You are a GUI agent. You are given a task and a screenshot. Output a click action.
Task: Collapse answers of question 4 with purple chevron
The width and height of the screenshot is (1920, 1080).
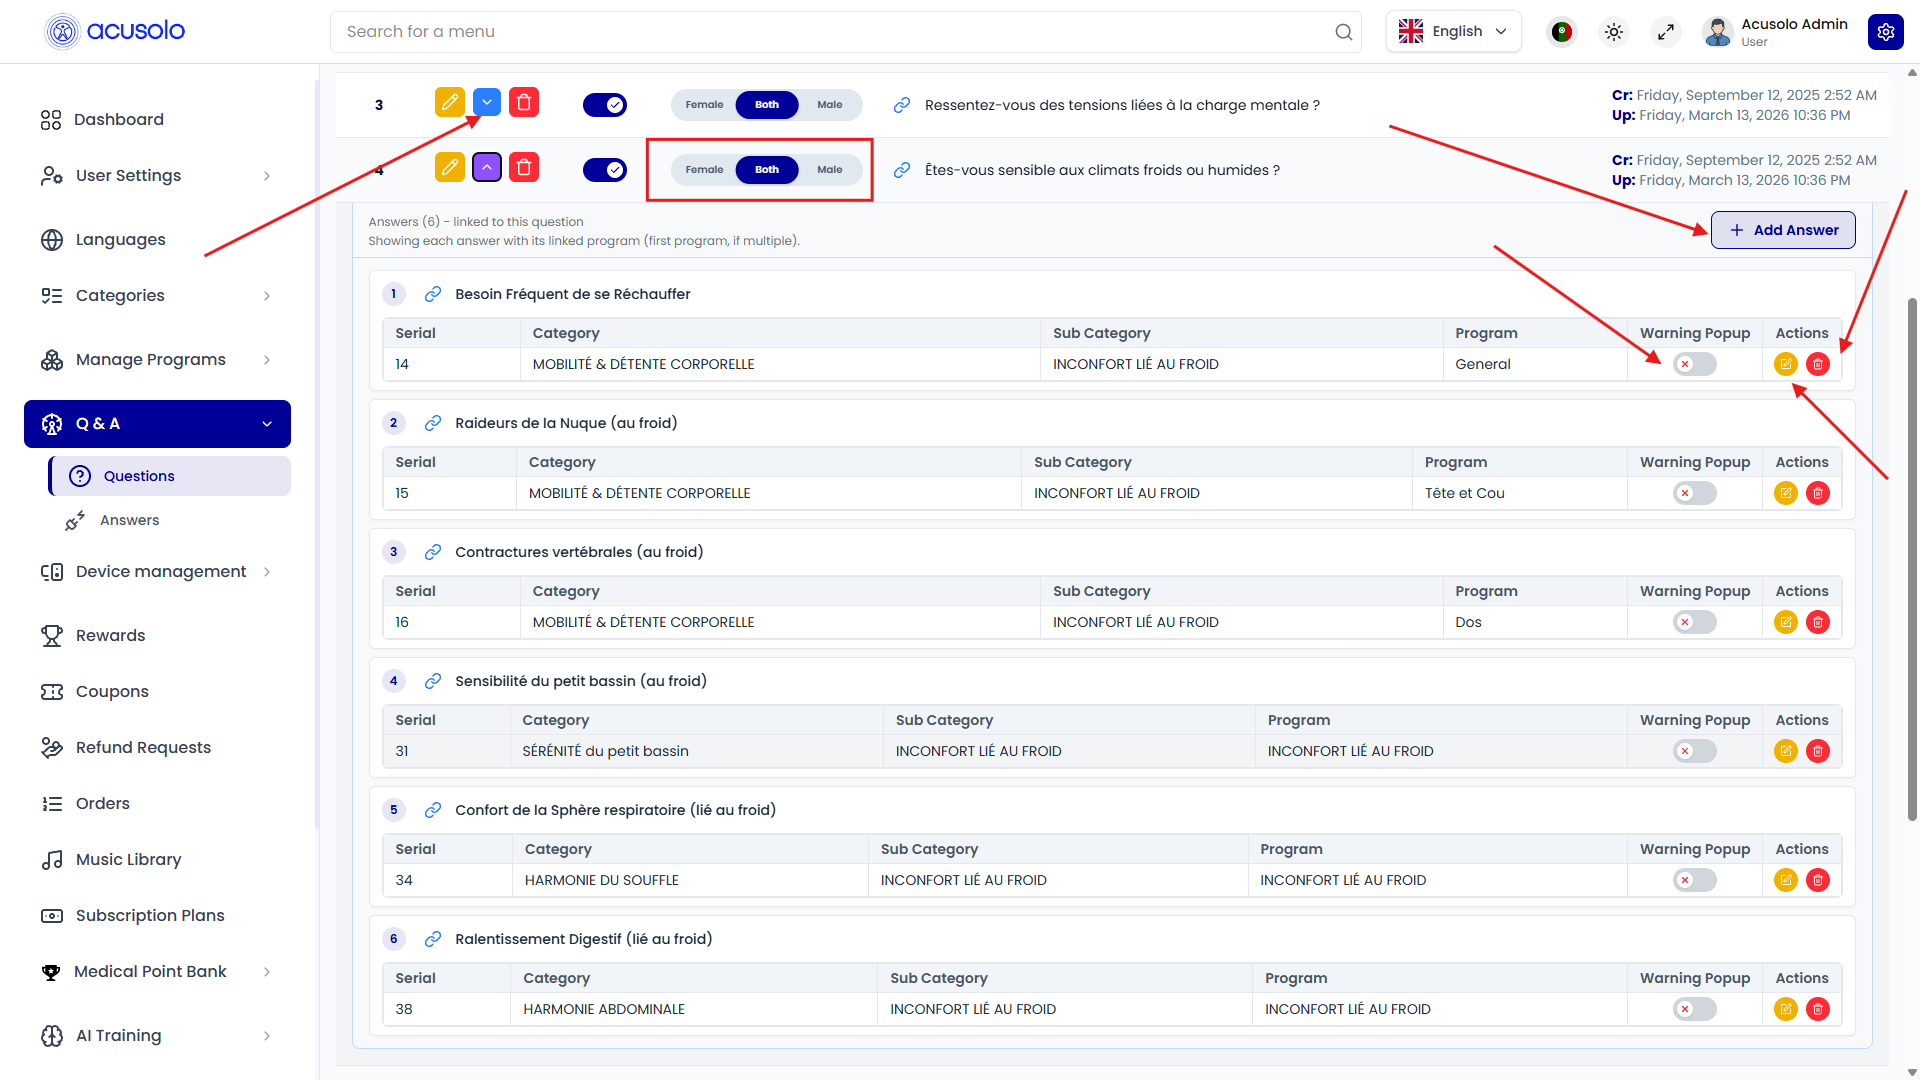tap(487, 167)
